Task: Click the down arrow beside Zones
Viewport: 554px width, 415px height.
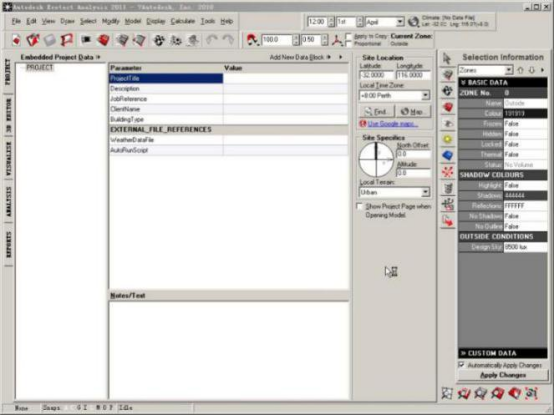Action: click(531, 70)
